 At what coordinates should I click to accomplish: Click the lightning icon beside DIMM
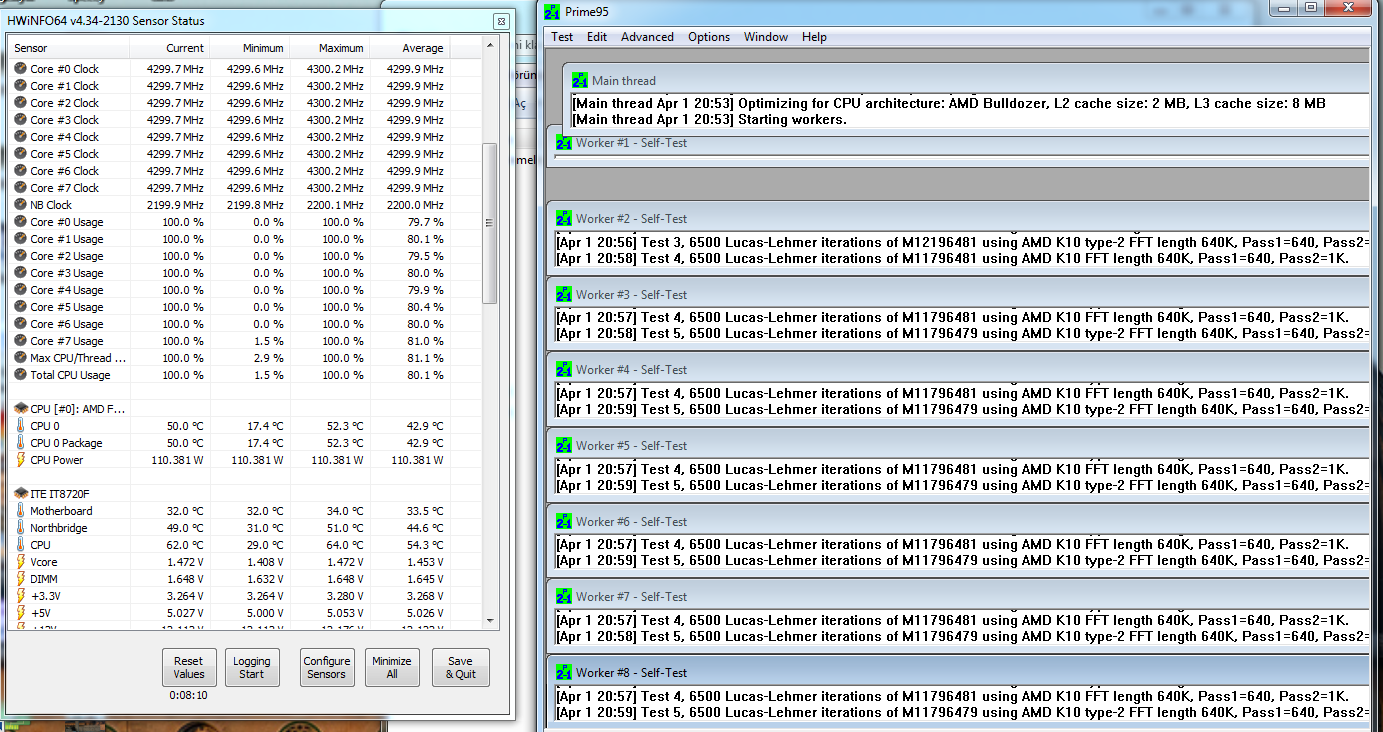(x=20, y=579)
